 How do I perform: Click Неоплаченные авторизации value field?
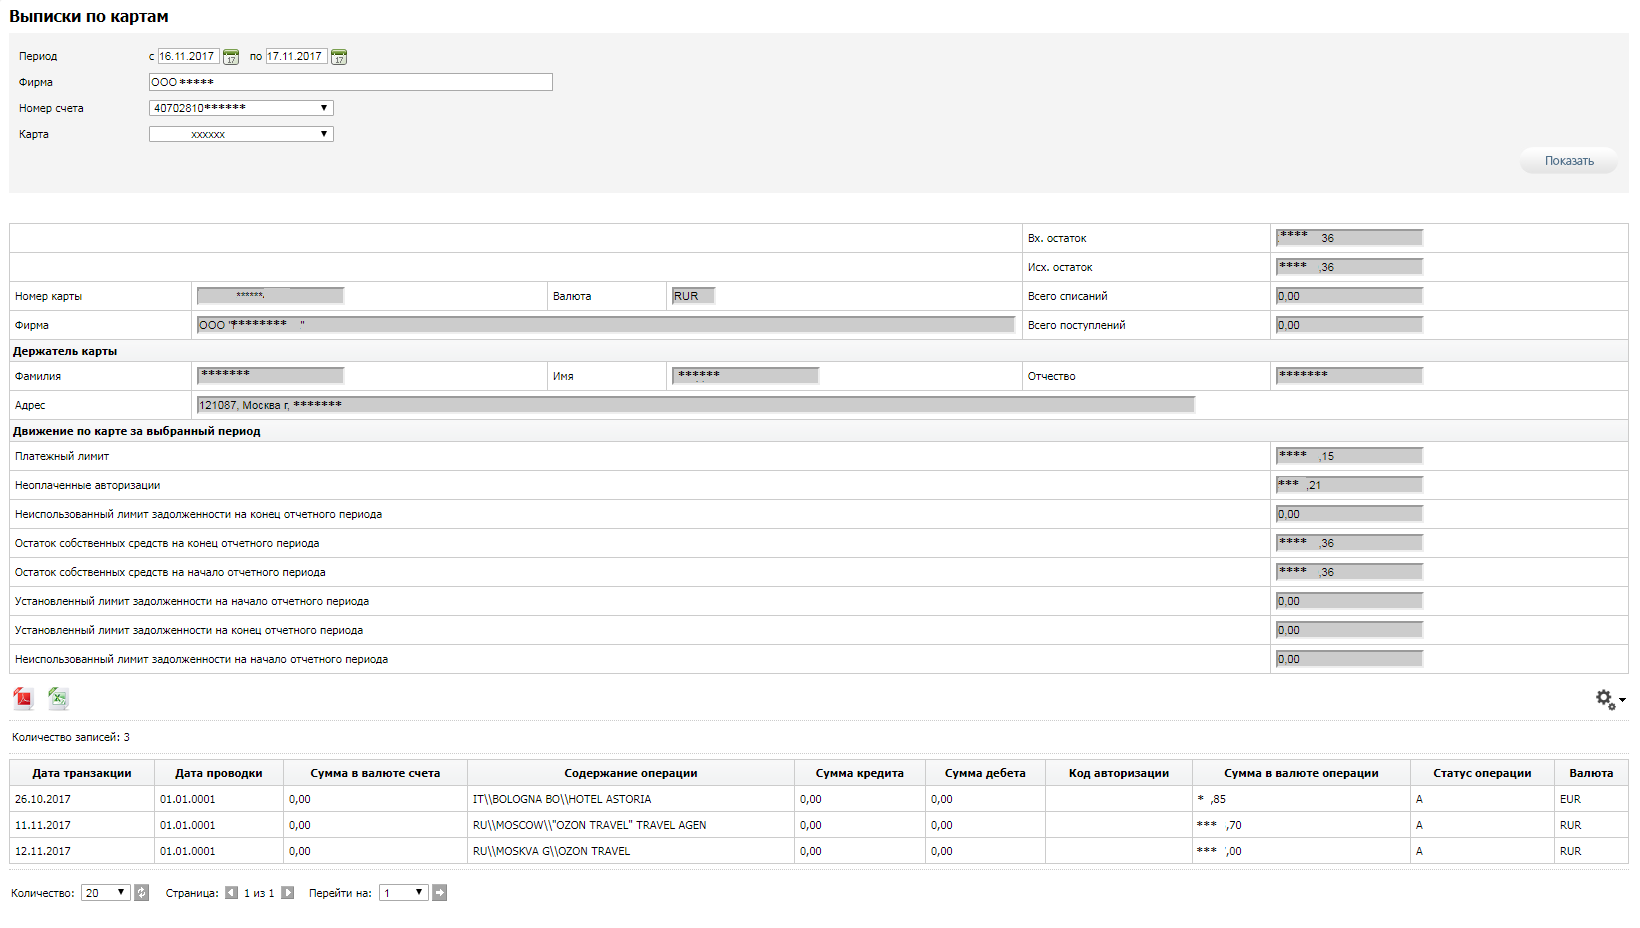tap(1349, 485)
